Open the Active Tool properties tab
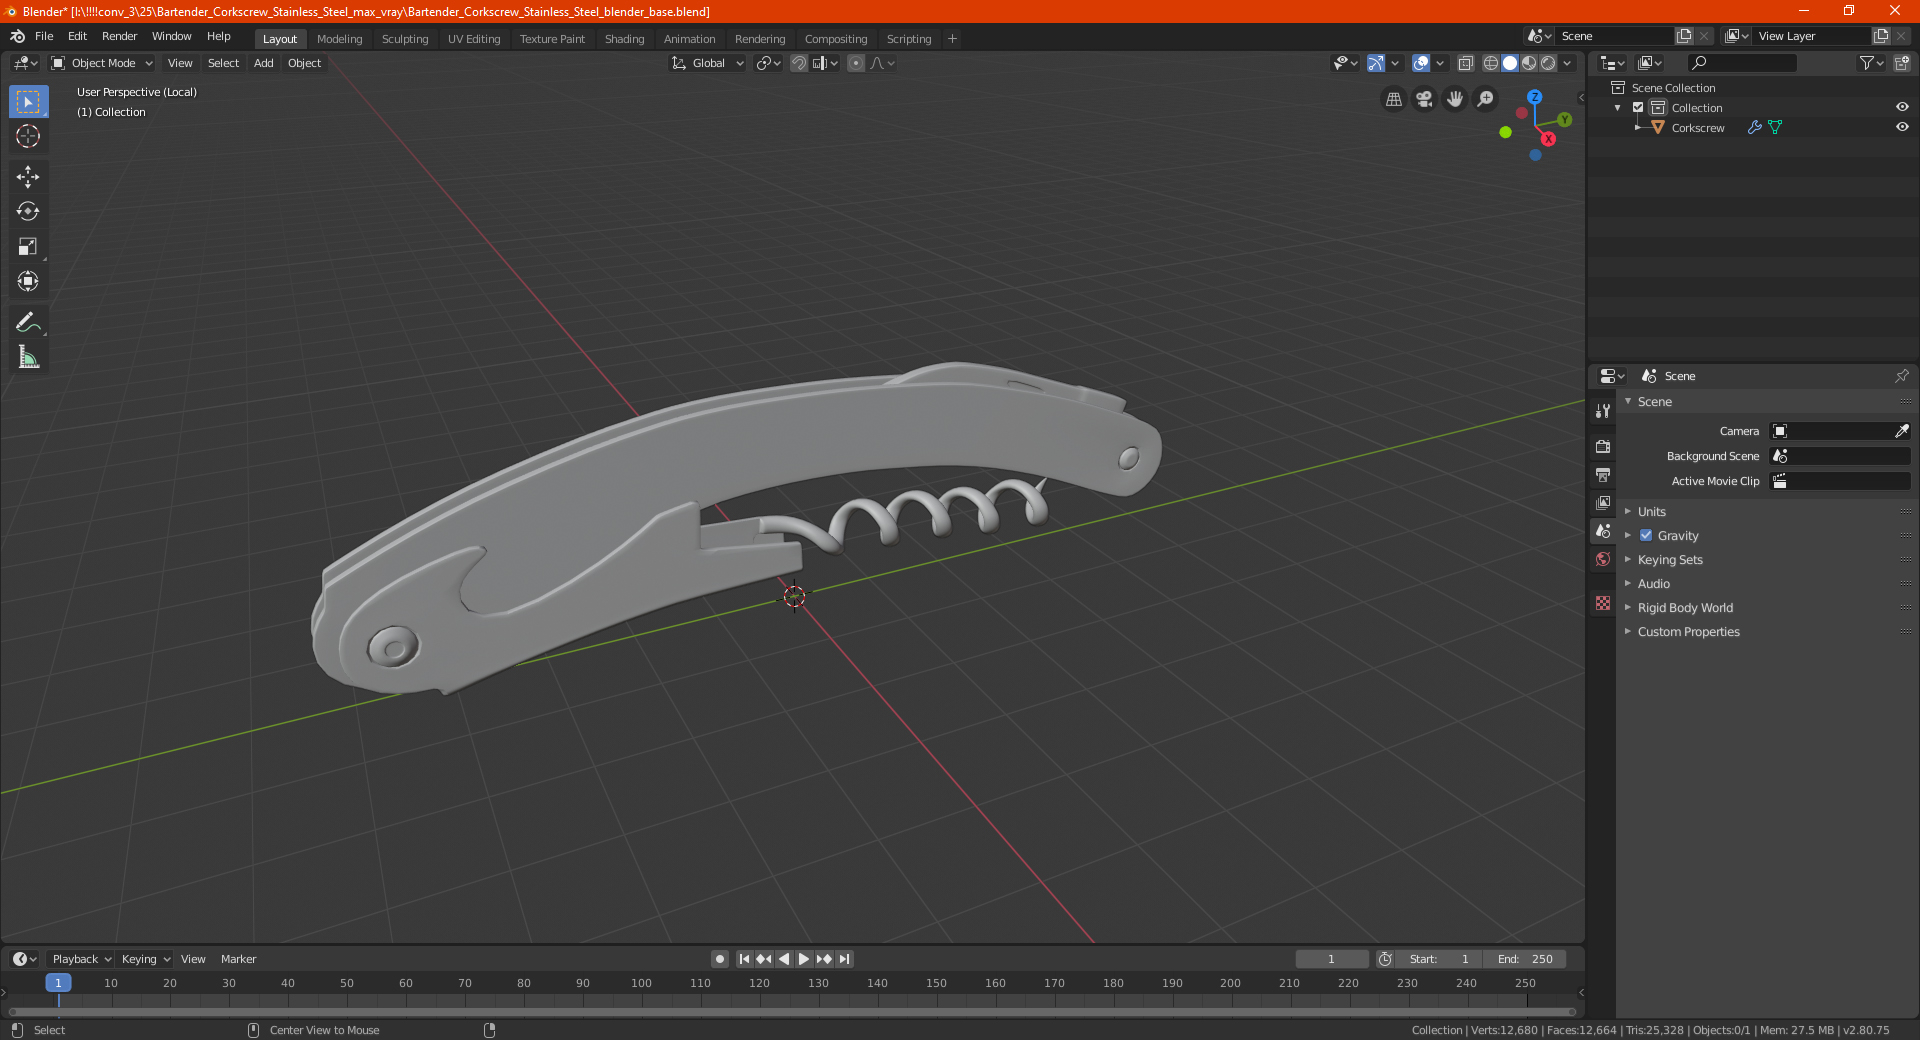Viewport: 1920px width, 1040px height. [1603, 411]
